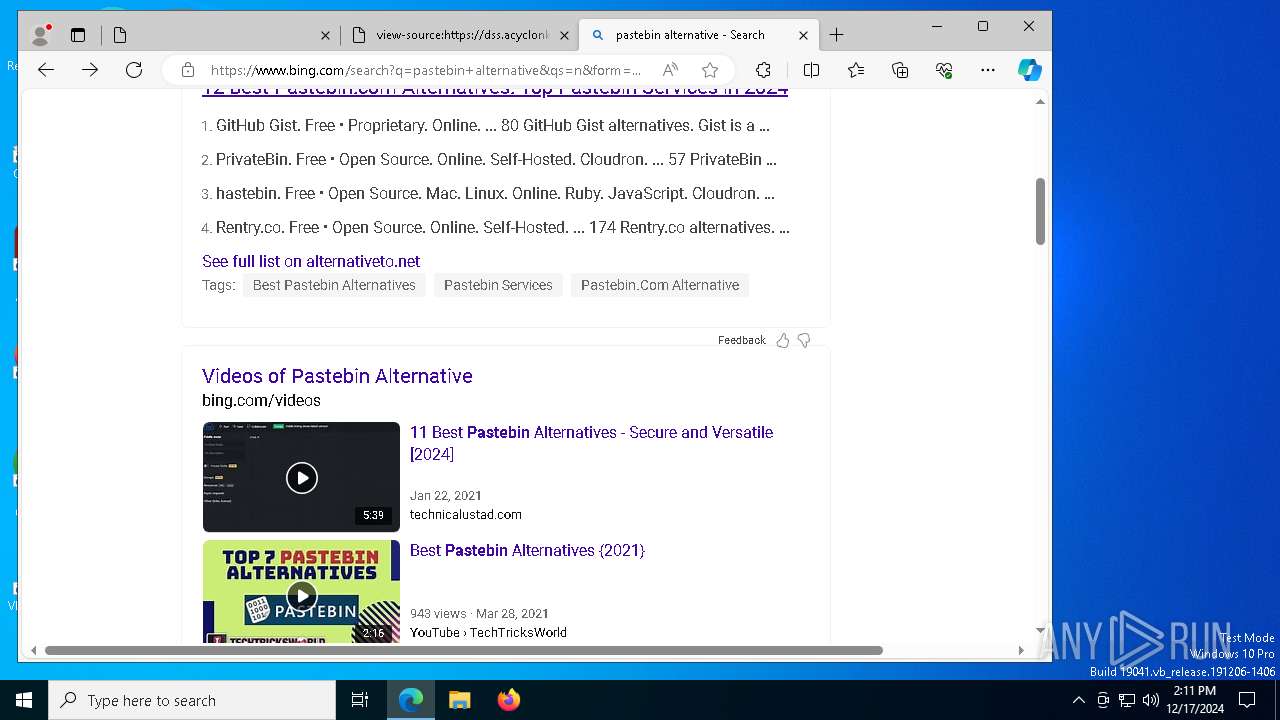Open the Windows Start menu
The height and width of the screenshot is (720, 1280).
[x=24, y=700]
